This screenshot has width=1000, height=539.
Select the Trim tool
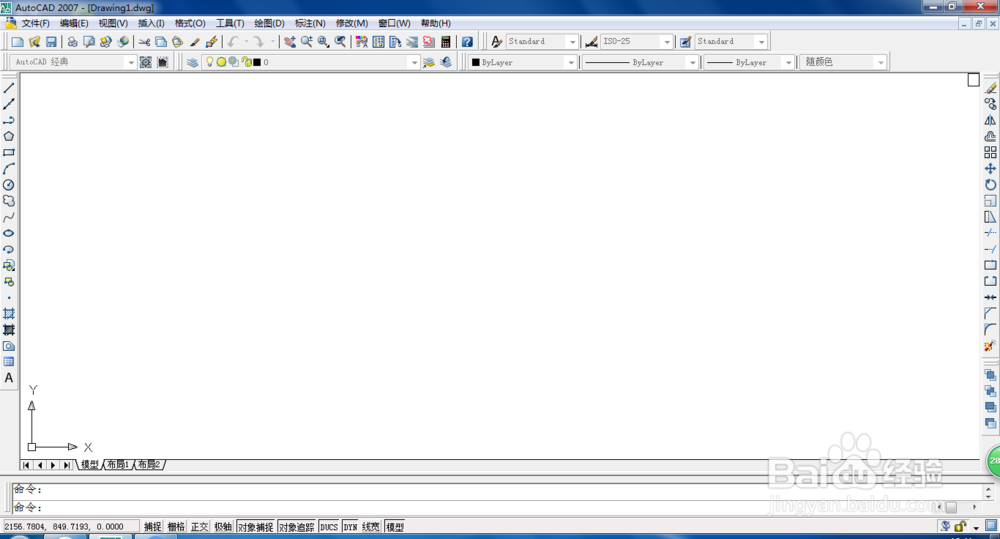[x=990, y=233]
